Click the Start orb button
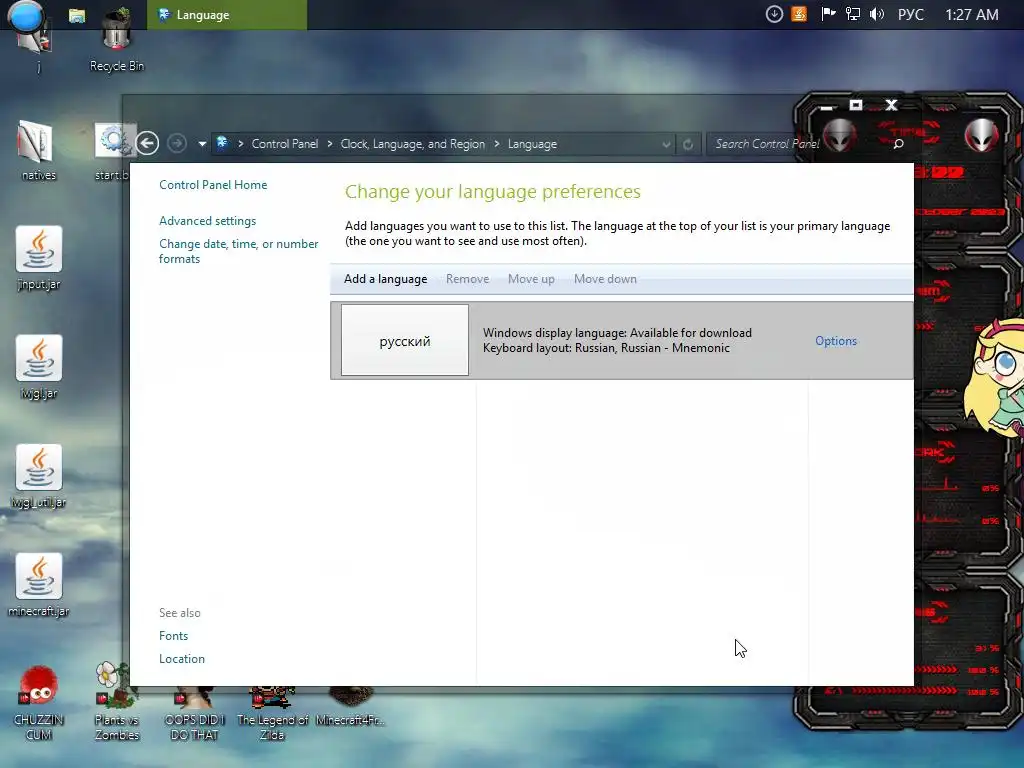Viewport: 1024px width, 768px height. 26,14
